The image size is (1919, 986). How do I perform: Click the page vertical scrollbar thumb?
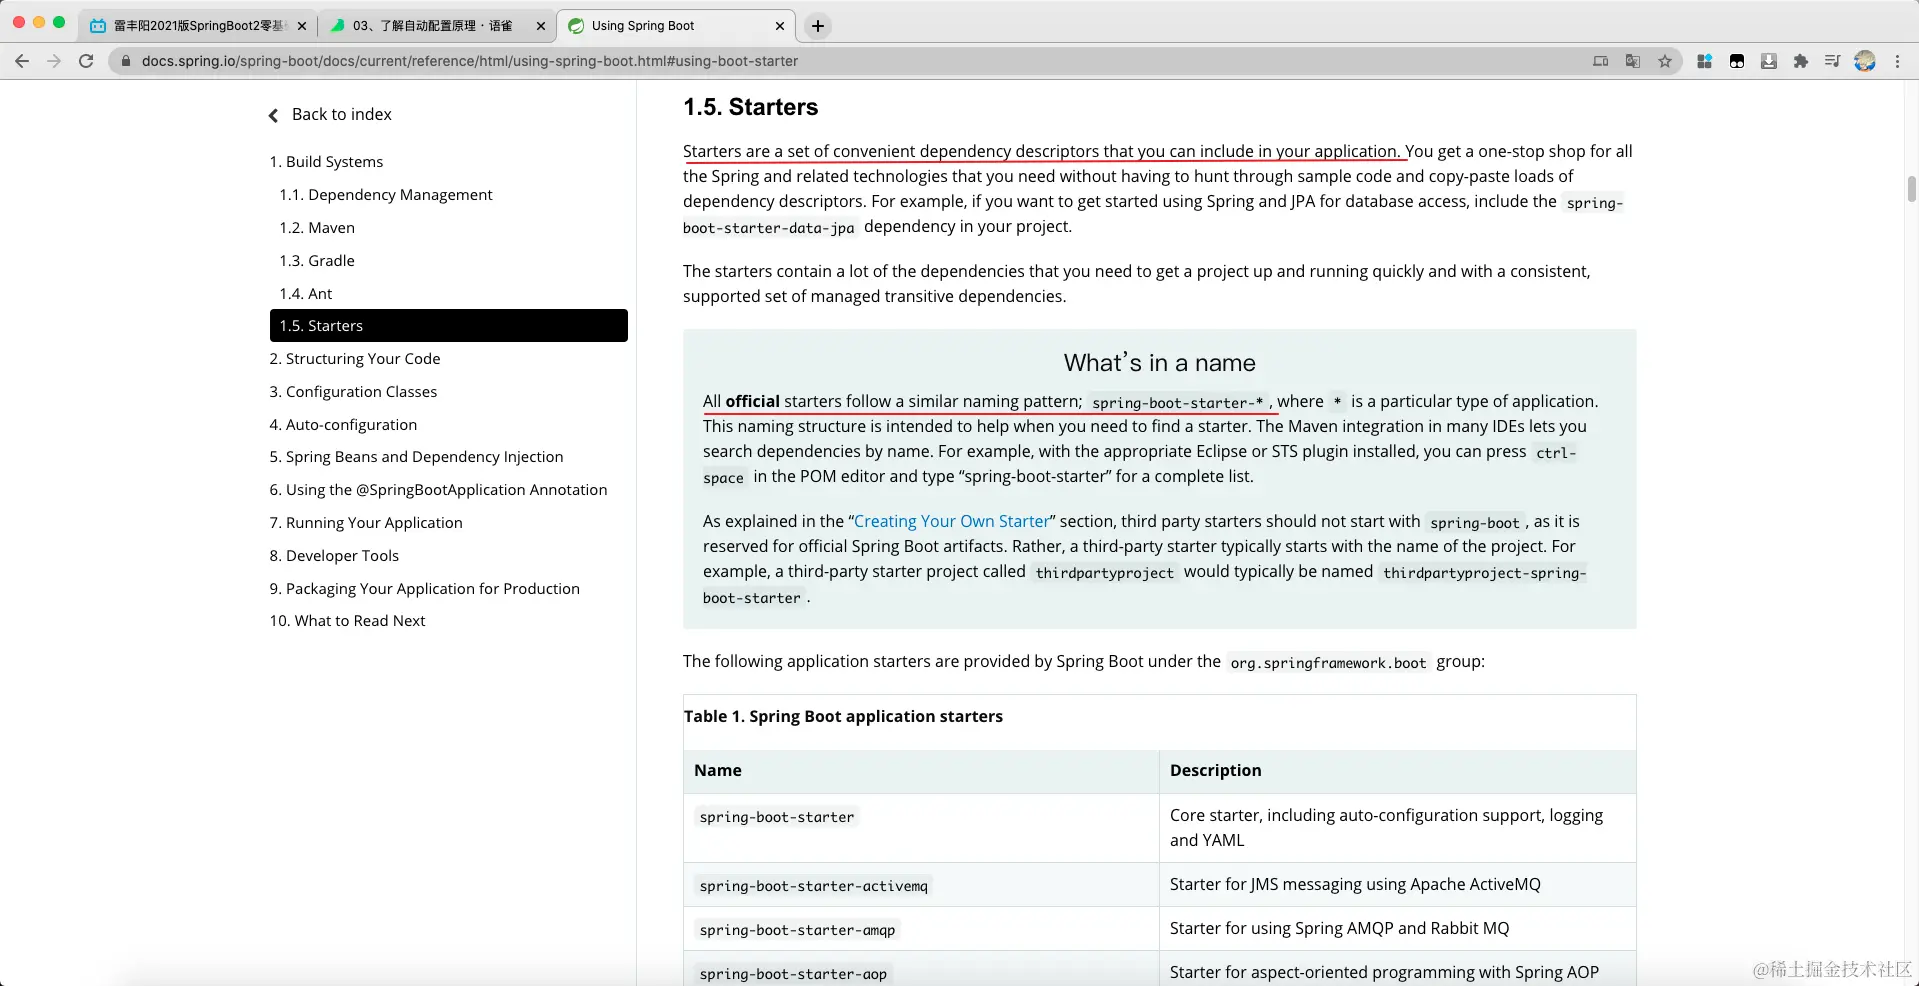point(1911,189)
